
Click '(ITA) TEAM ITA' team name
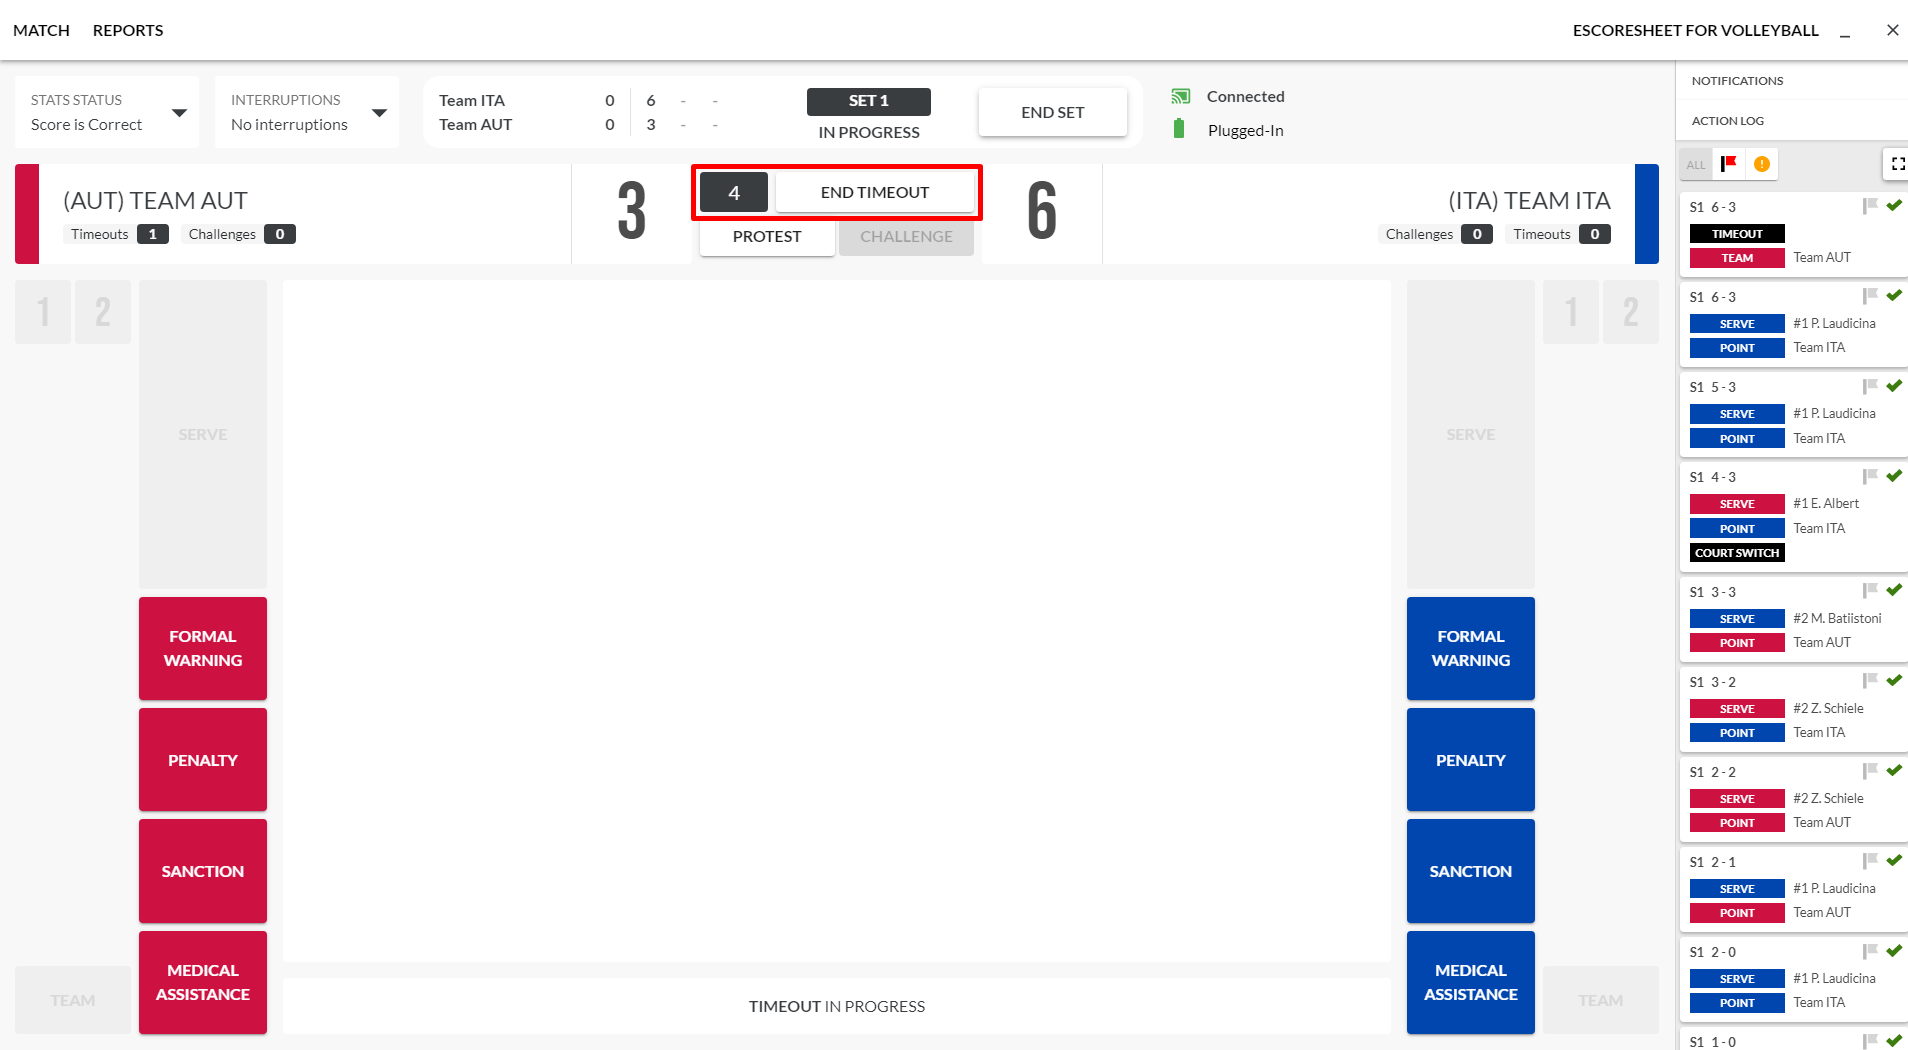click(1529, 201)
